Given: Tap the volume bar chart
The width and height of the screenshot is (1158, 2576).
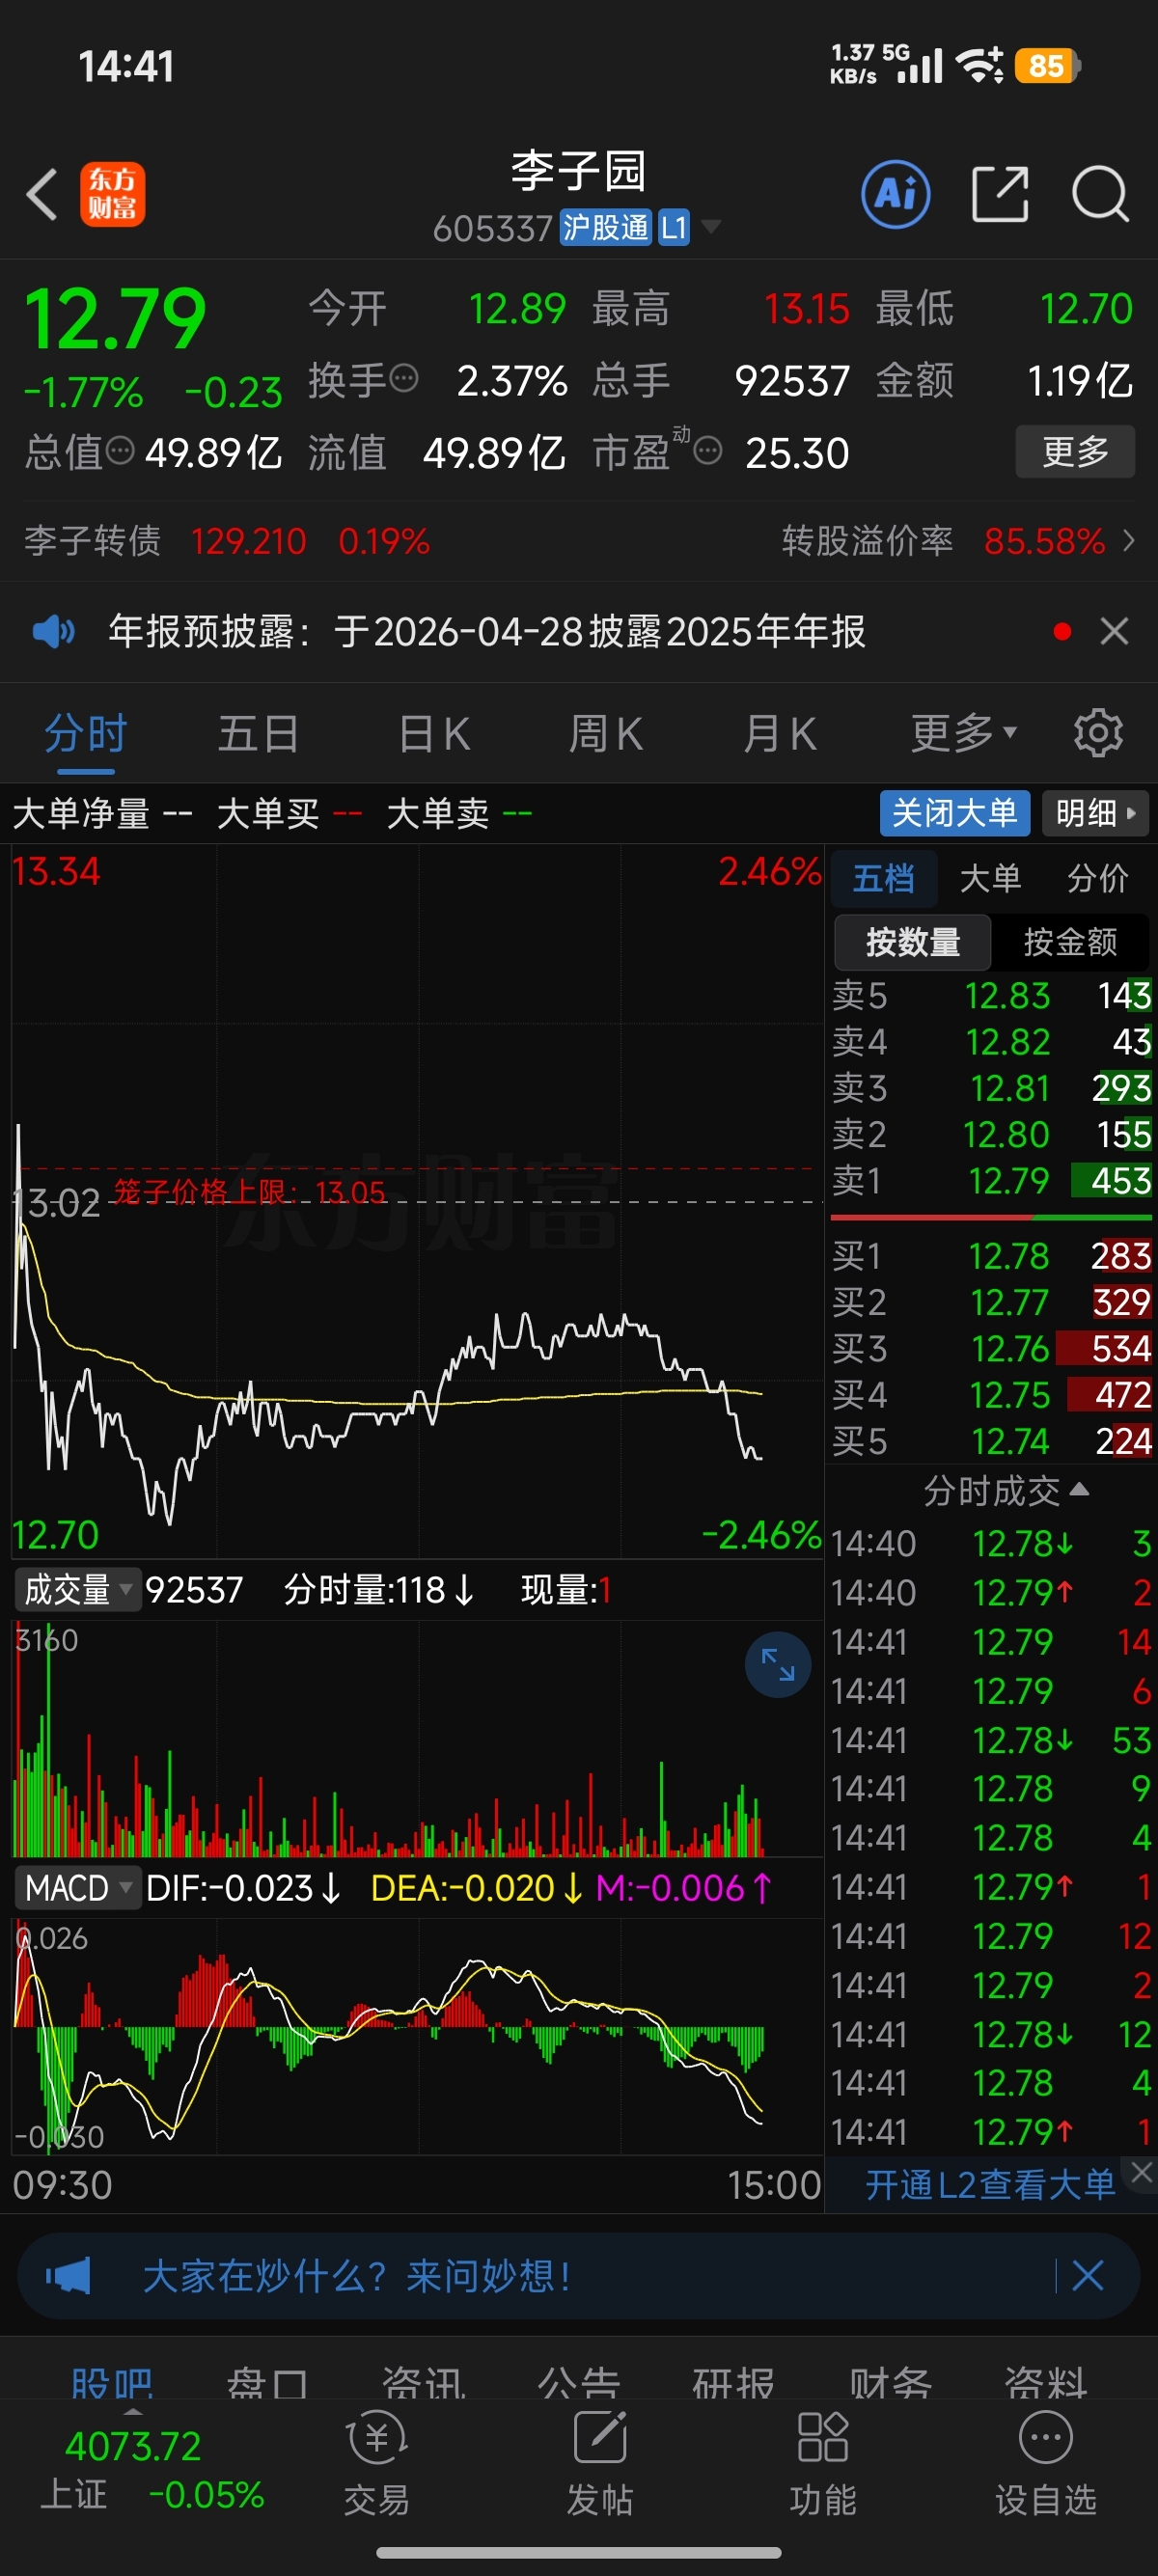Looking at the screenshot, I should point(417,1738).
